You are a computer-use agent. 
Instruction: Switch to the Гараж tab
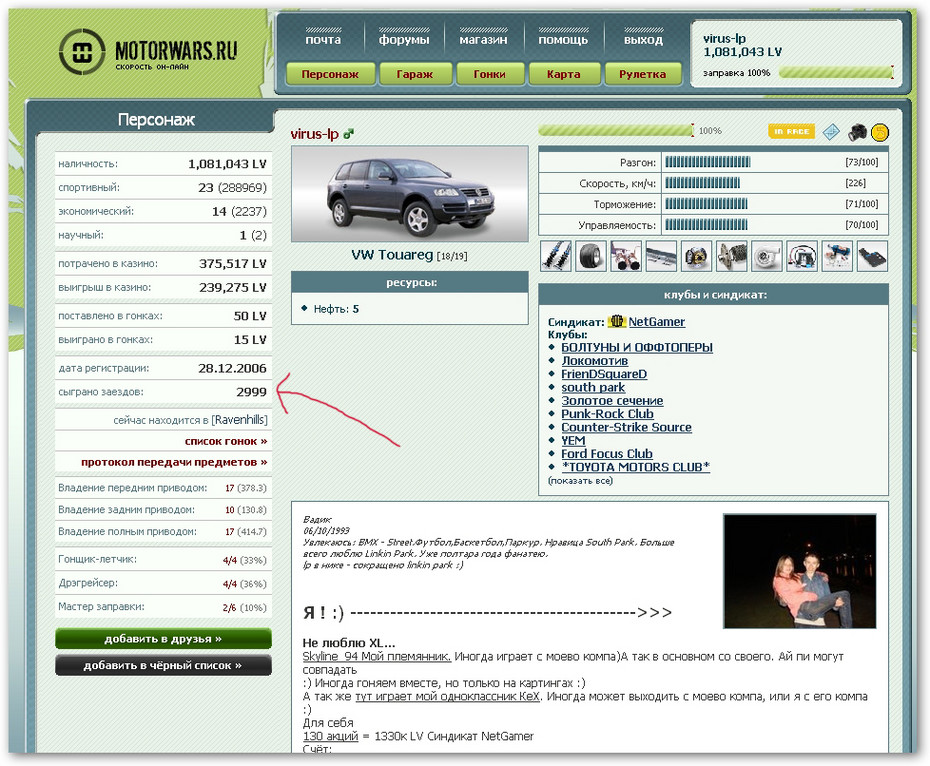point(415,74)
